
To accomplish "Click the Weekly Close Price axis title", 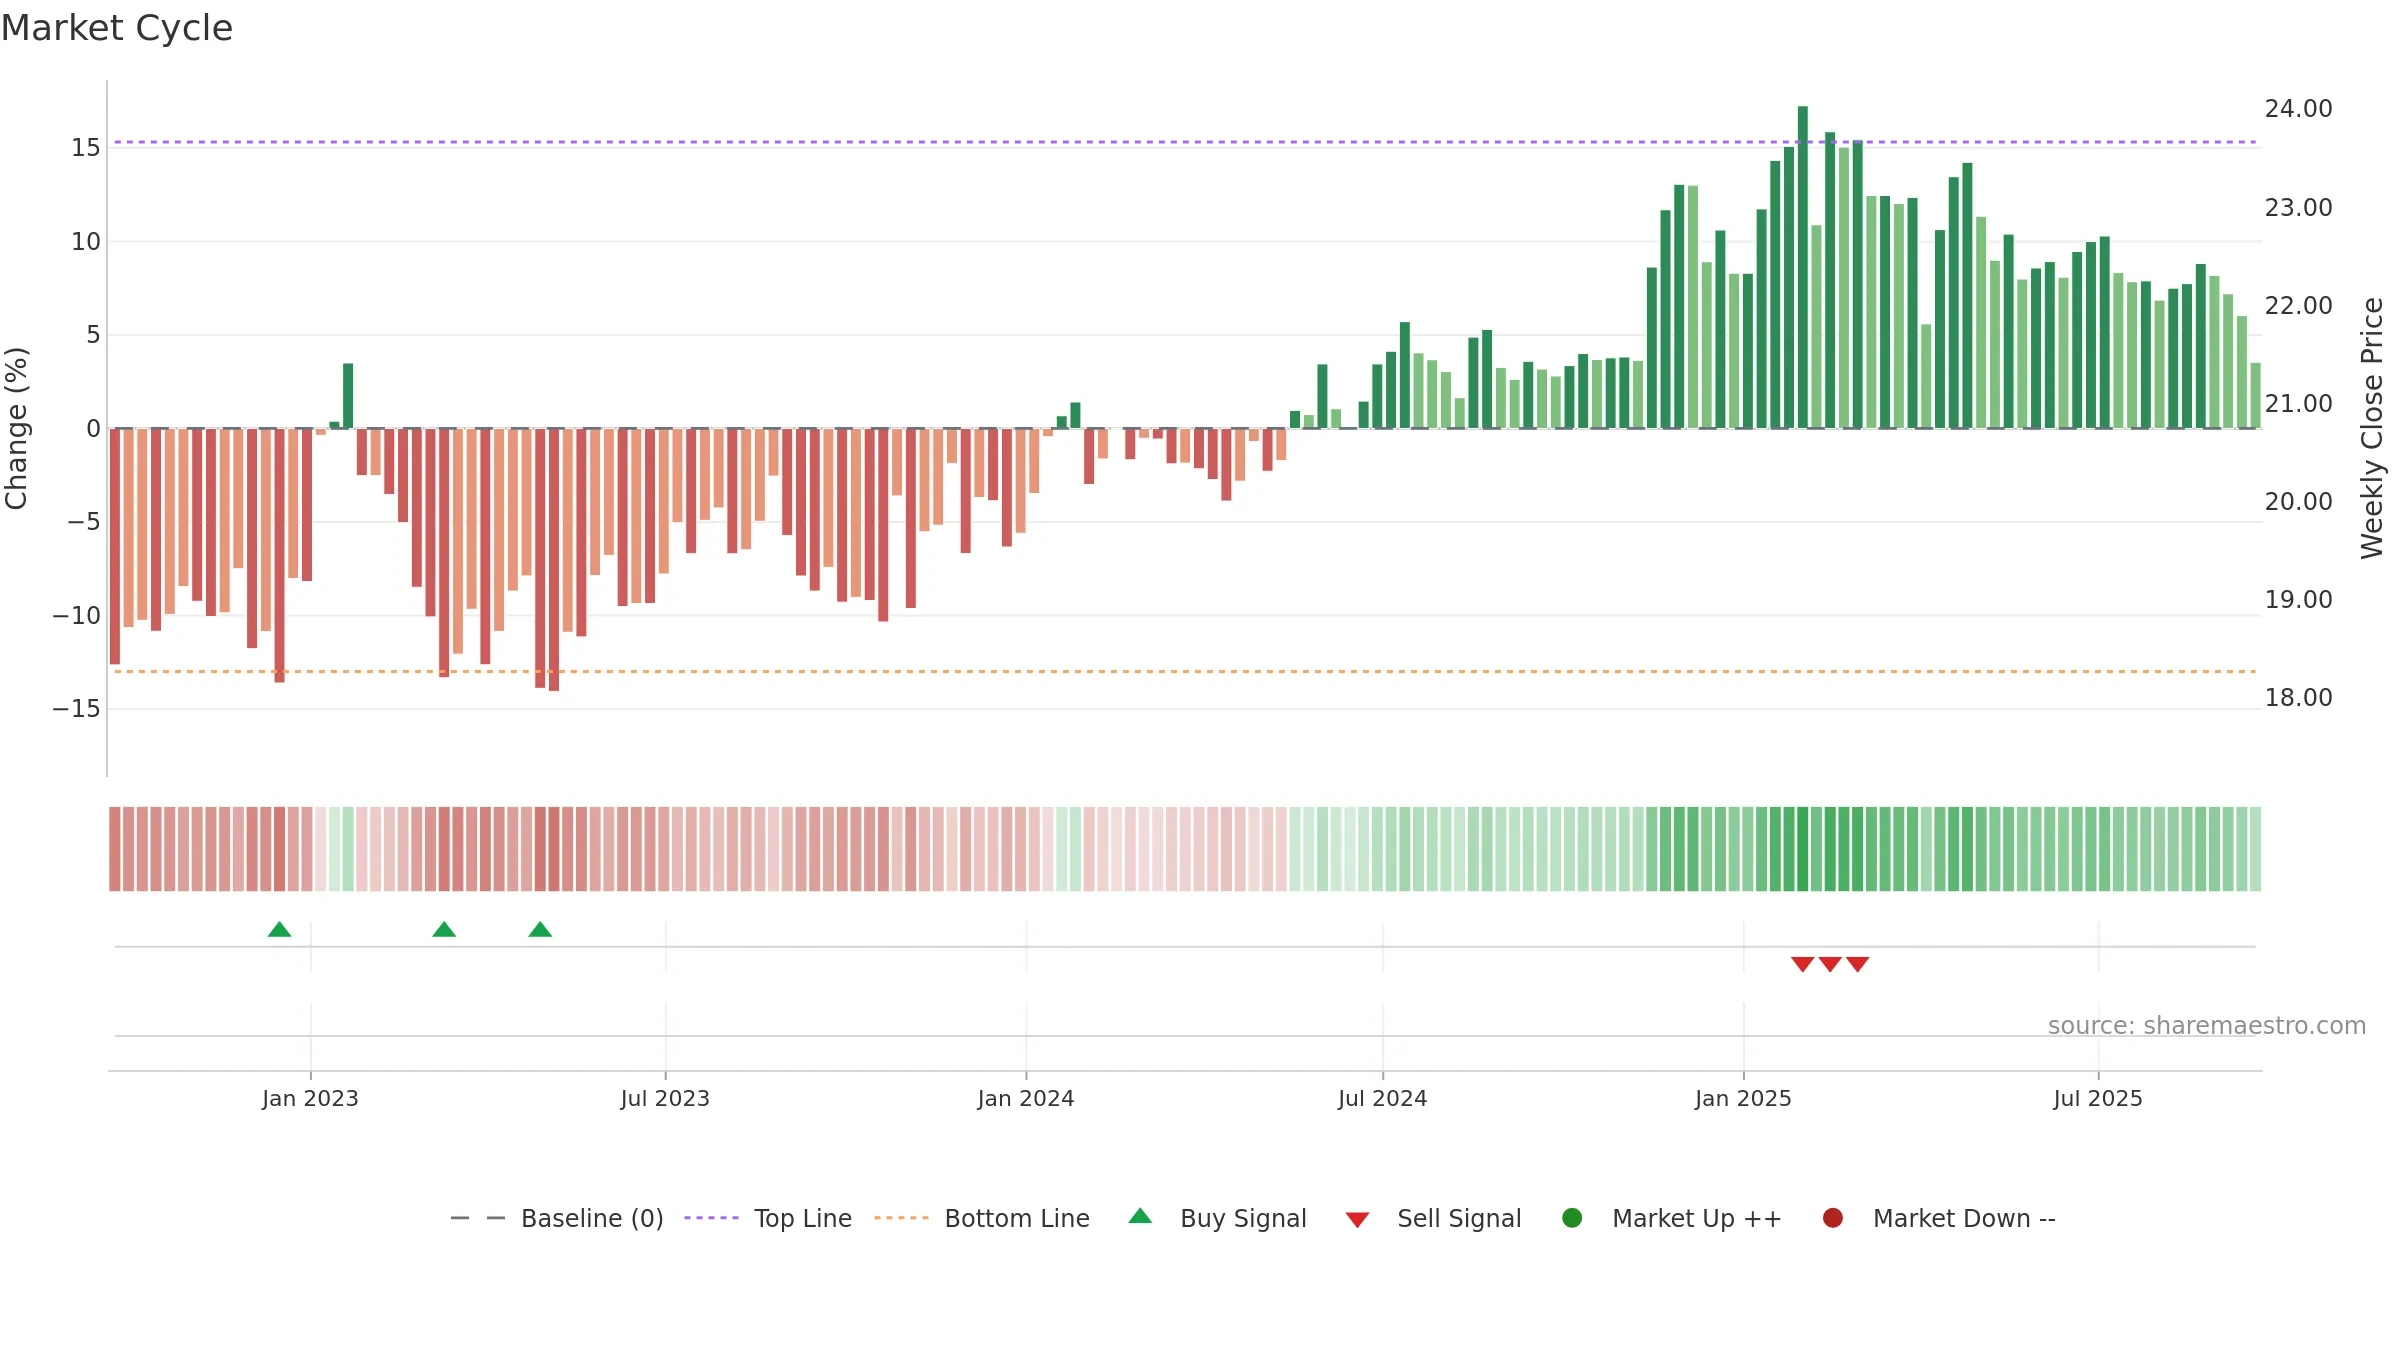I will click(x=2372, y=429).
